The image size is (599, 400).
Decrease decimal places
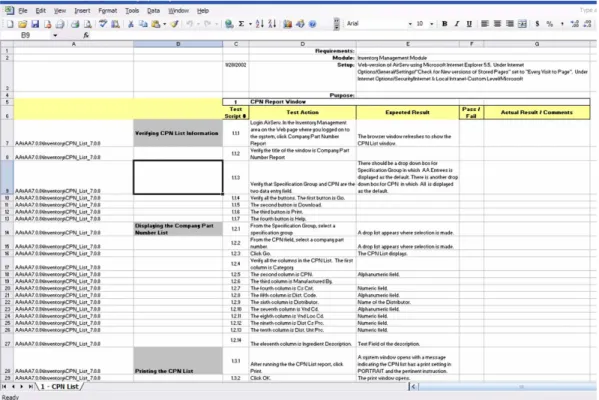588,24
